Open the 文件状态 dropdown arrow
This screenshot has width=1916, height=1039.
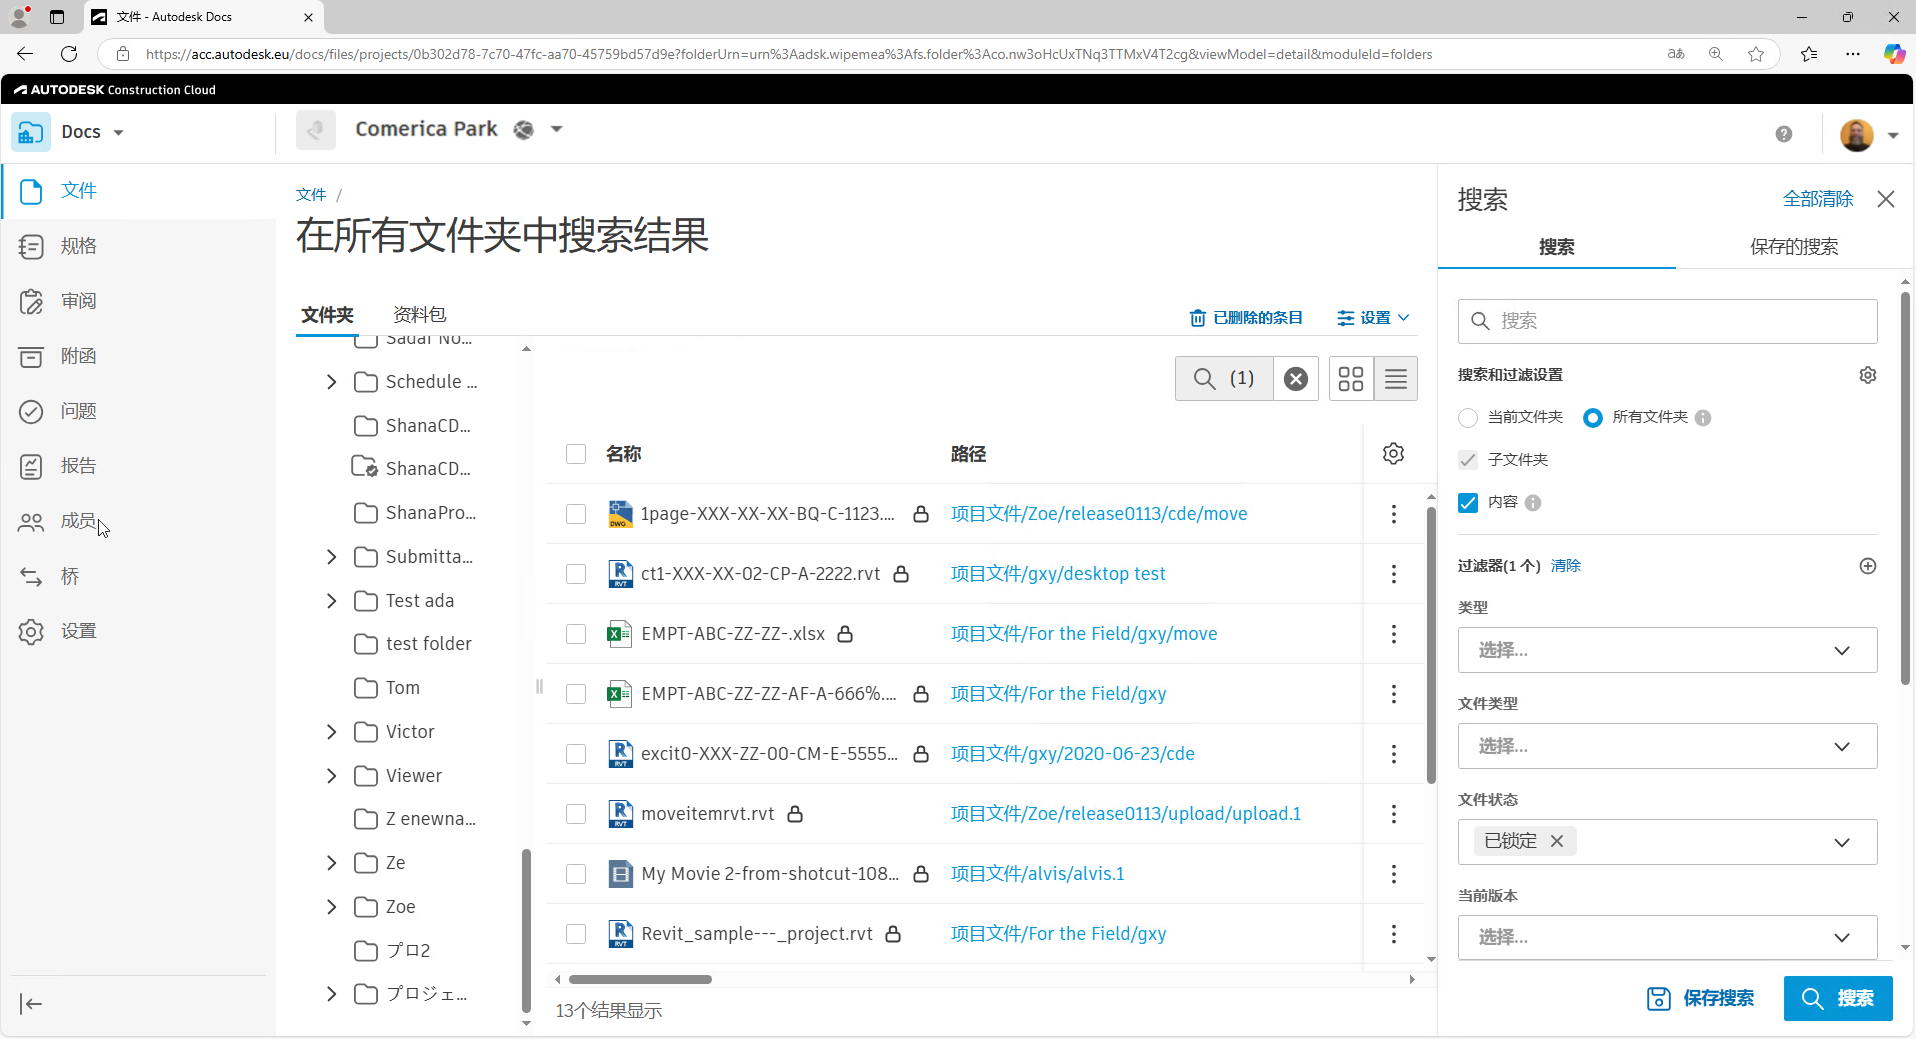[x=1842, y=843]
